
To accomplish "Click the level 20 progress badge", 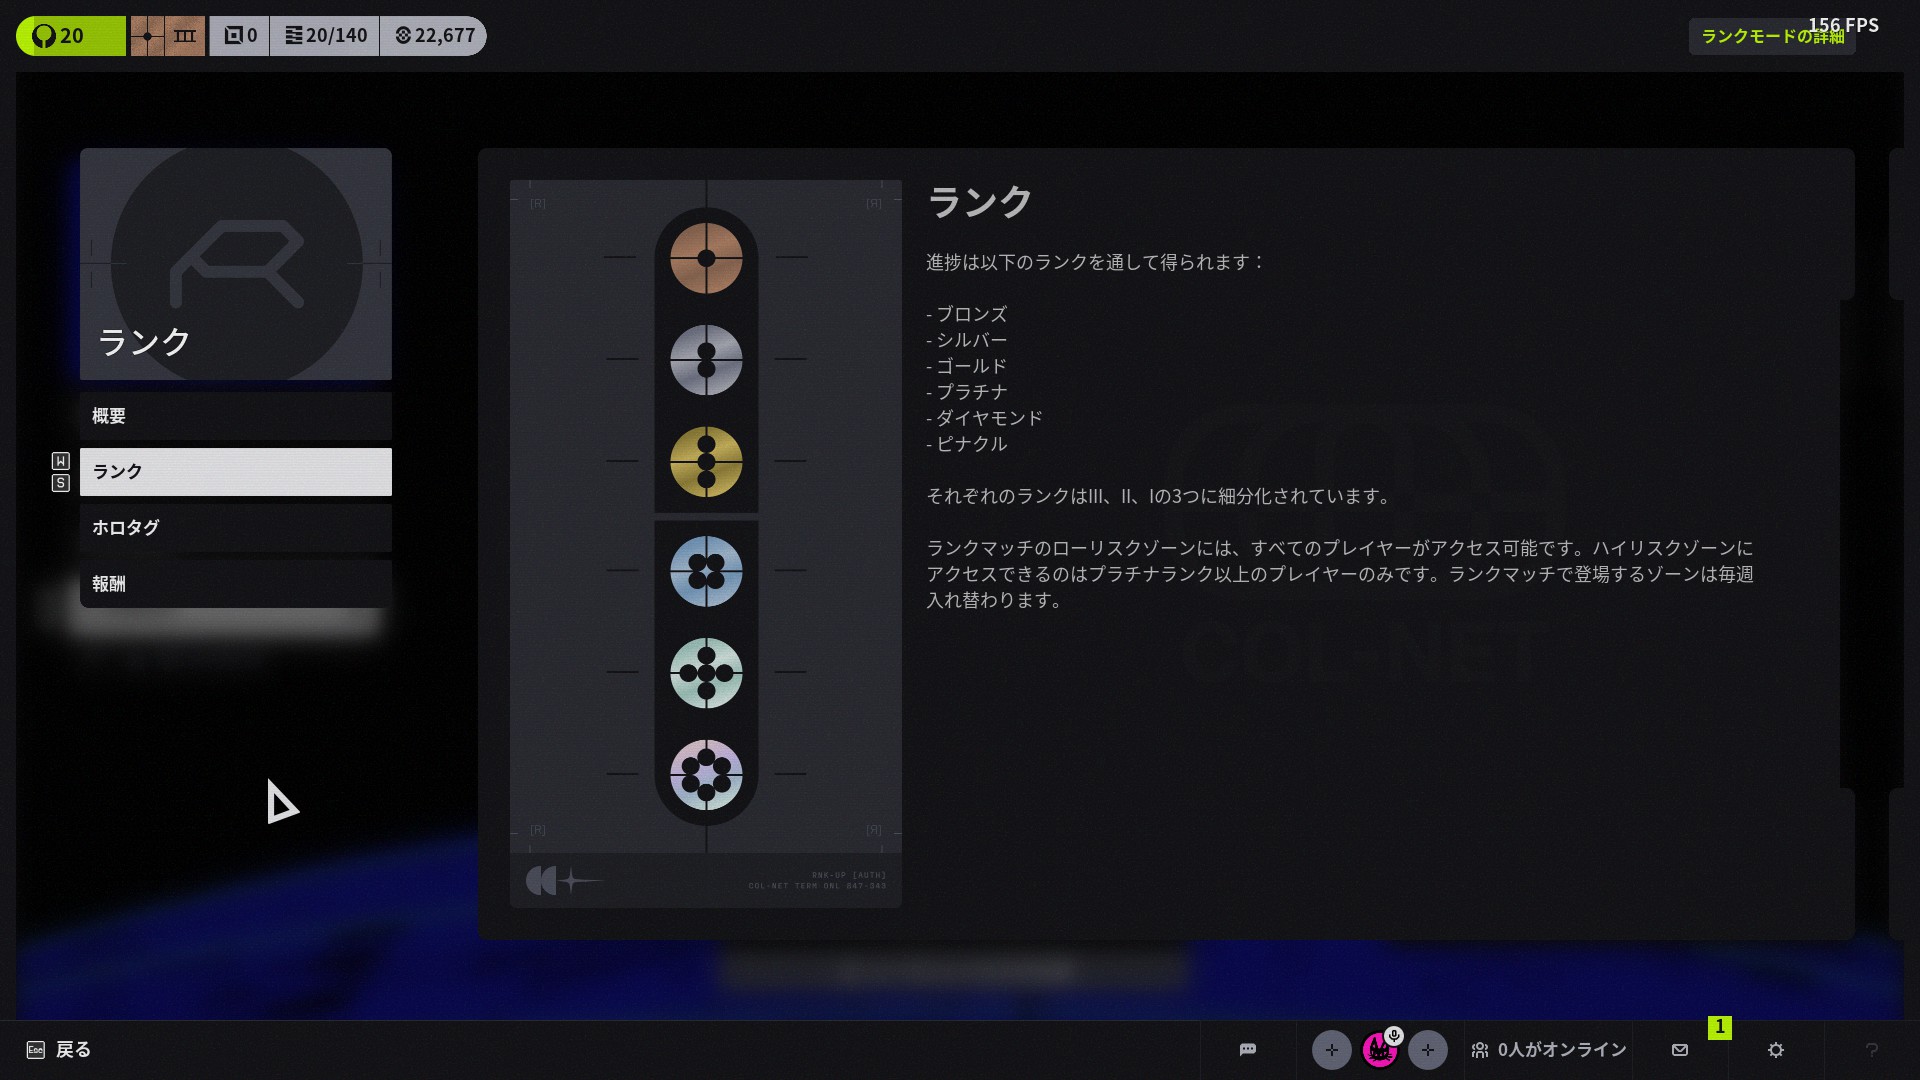I will (70, 36).
